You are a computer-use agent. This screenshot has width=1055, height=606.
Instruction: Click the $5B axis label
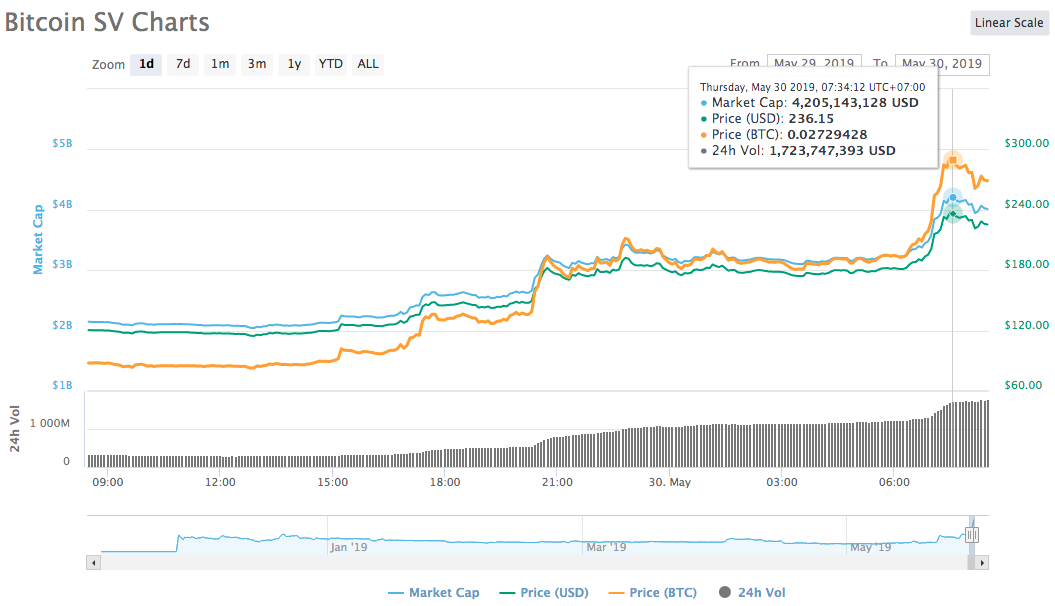[x=62, y=143]
